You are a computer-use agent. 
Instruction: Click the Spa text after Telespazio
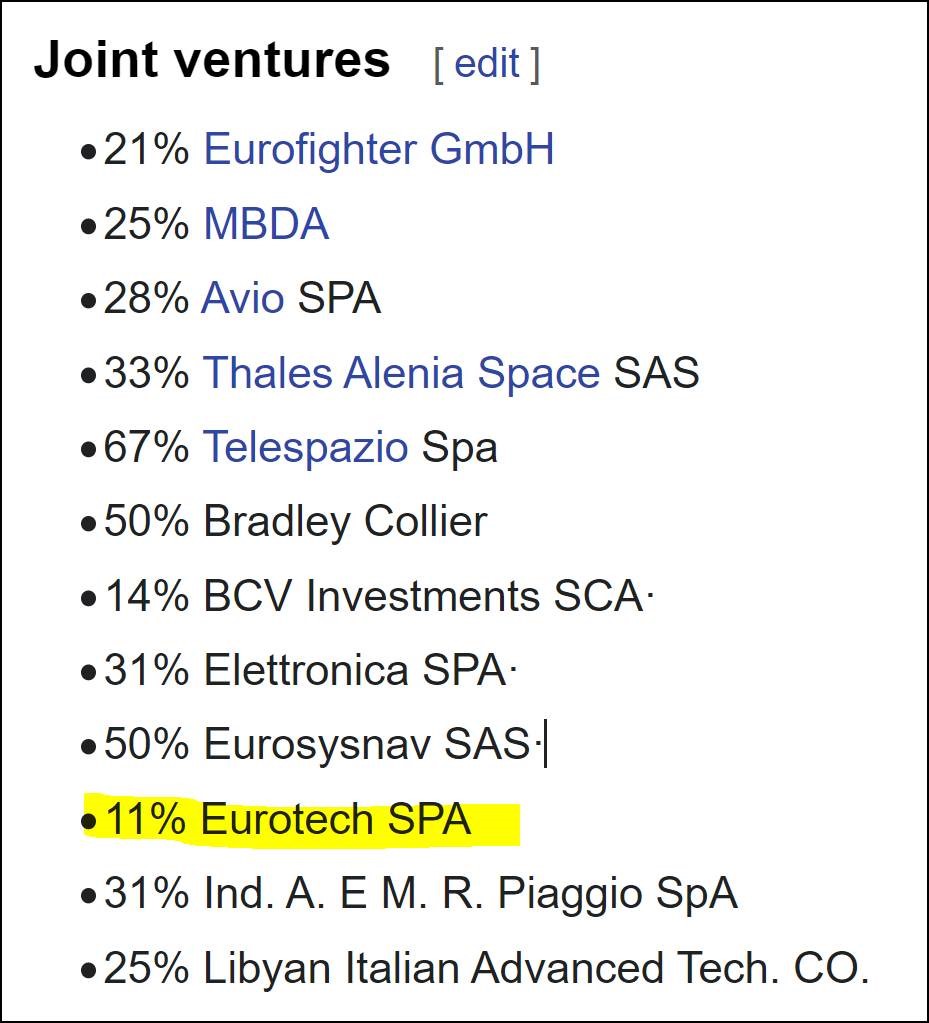[459, 449]
